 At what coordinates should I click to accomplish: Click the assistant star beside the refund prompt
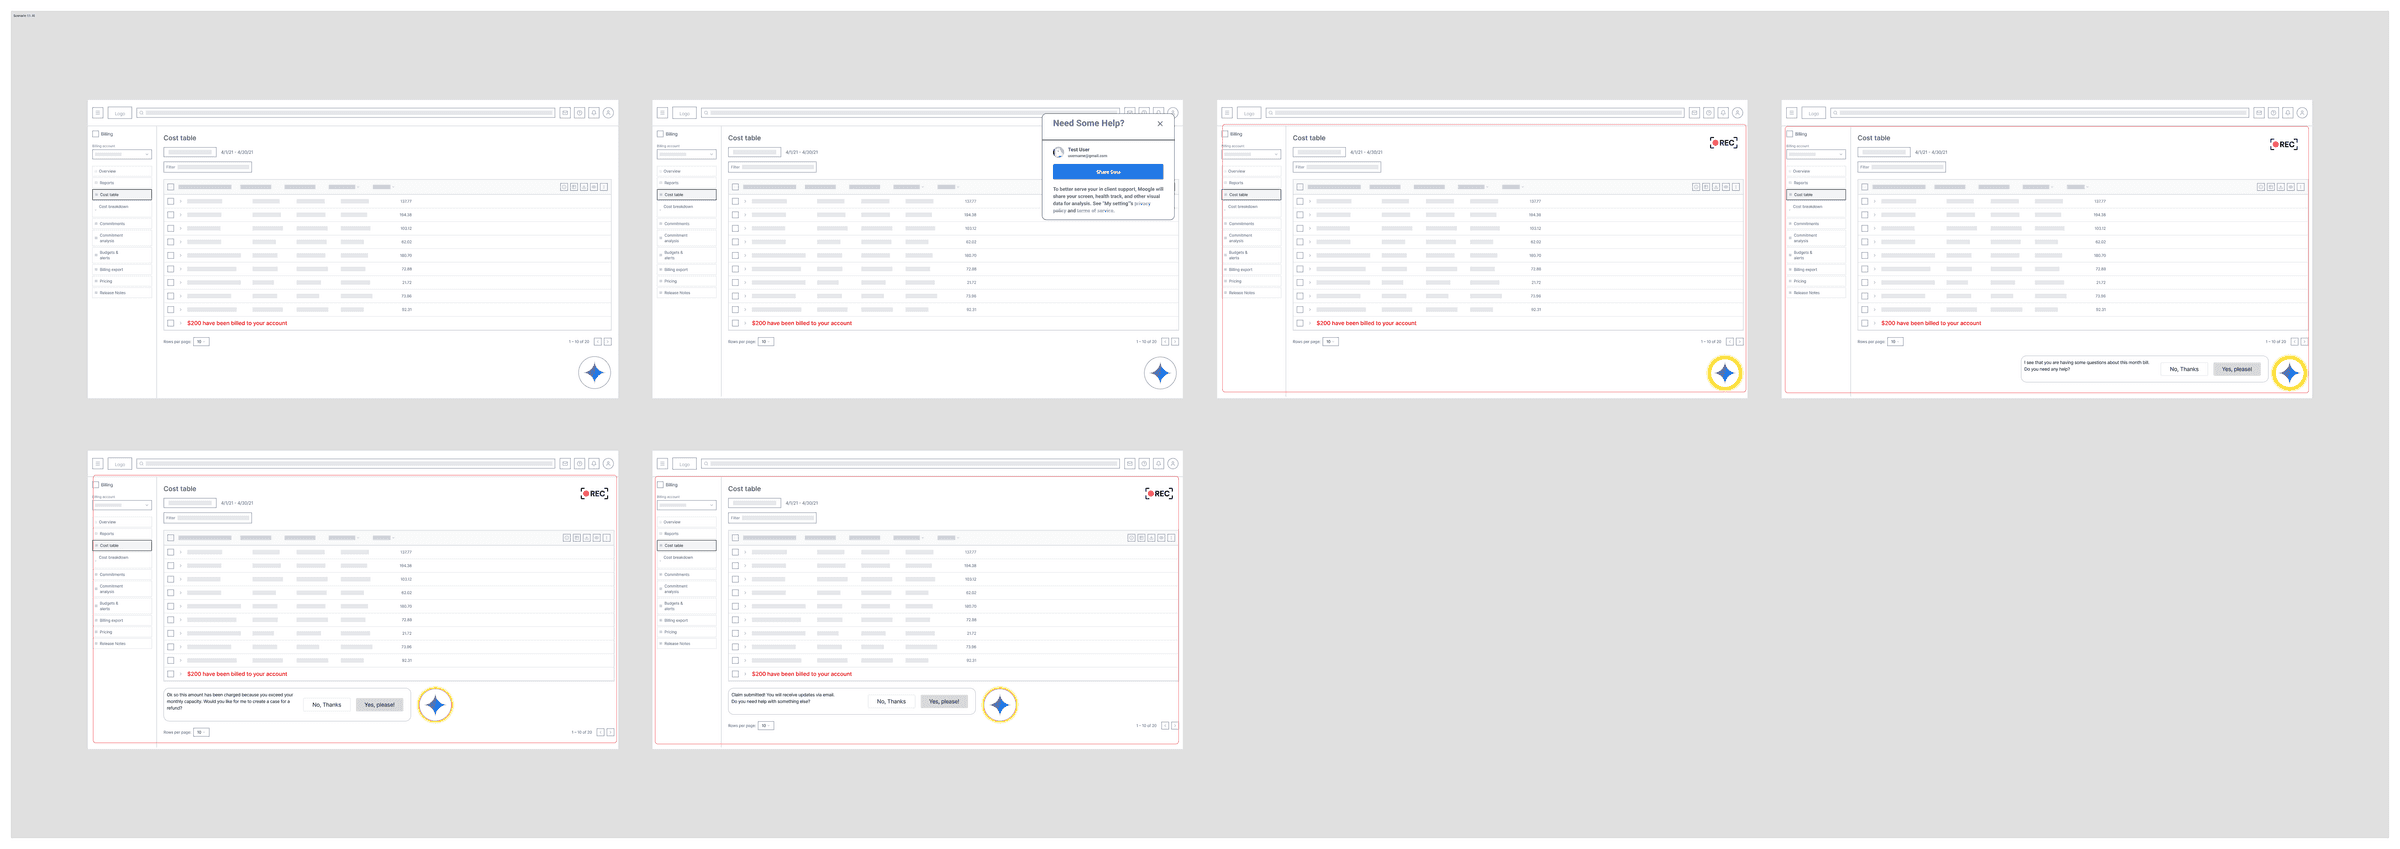click(x=435, y=705)
